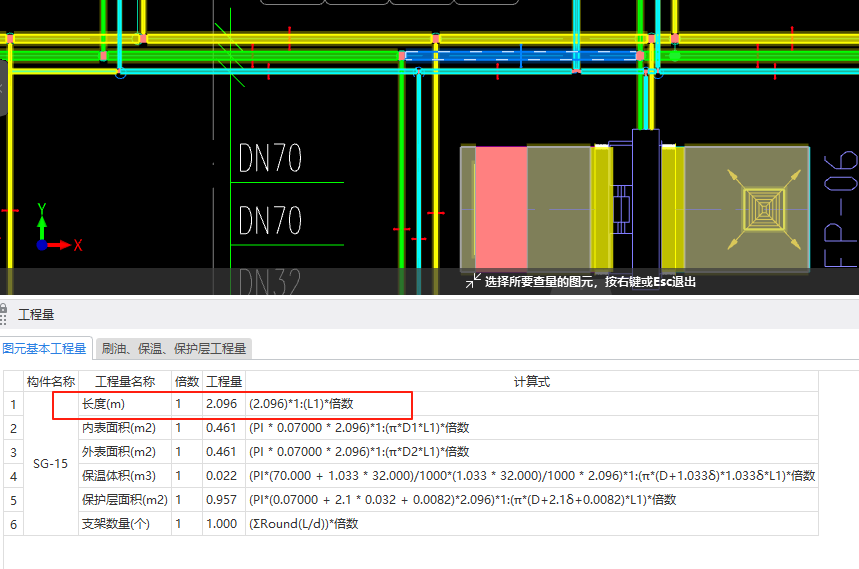
Task: Click the 倍数 column header
Action: pyautogui.click(x=187, y=381)
